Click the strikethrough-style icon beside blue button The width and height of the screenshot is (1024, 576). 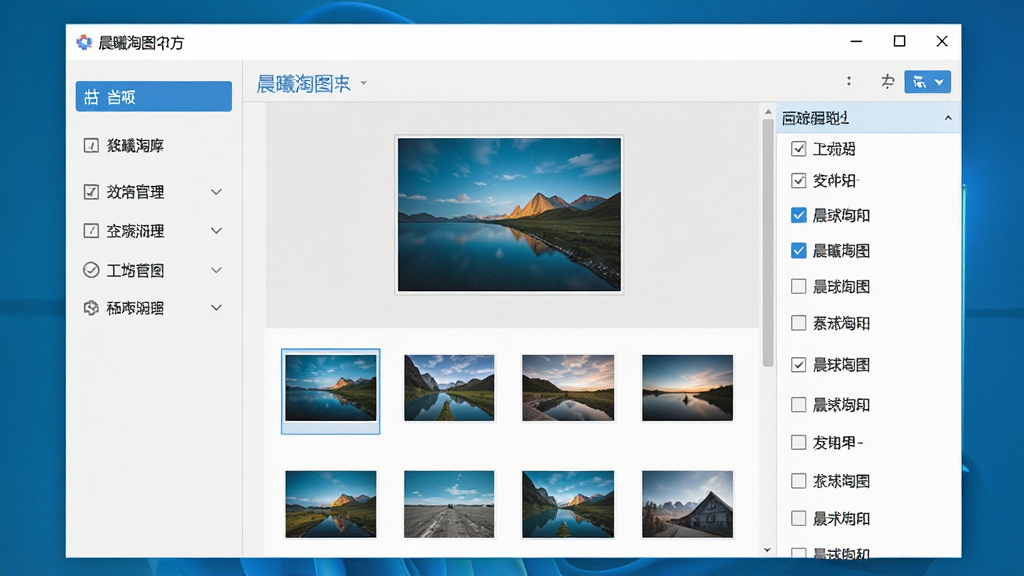click(887, 82)
